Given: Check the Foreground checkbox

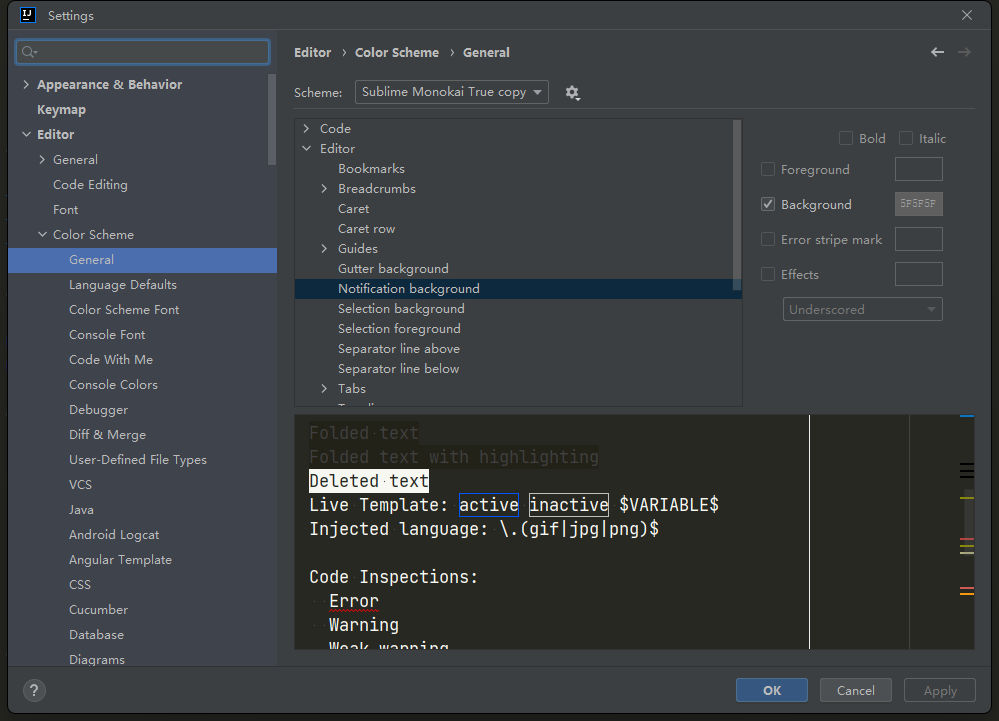Looking at the screenshot, I should pos(768,169).
